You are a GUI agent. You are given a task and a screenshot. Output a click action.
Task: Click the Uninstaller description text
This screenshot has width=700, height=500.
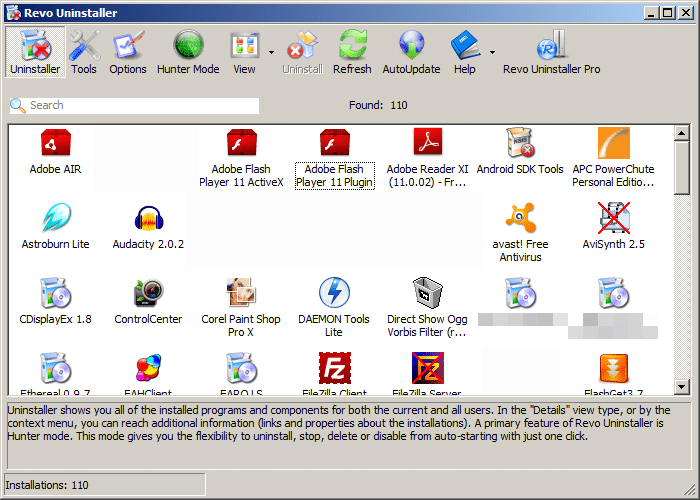point(339,423)
